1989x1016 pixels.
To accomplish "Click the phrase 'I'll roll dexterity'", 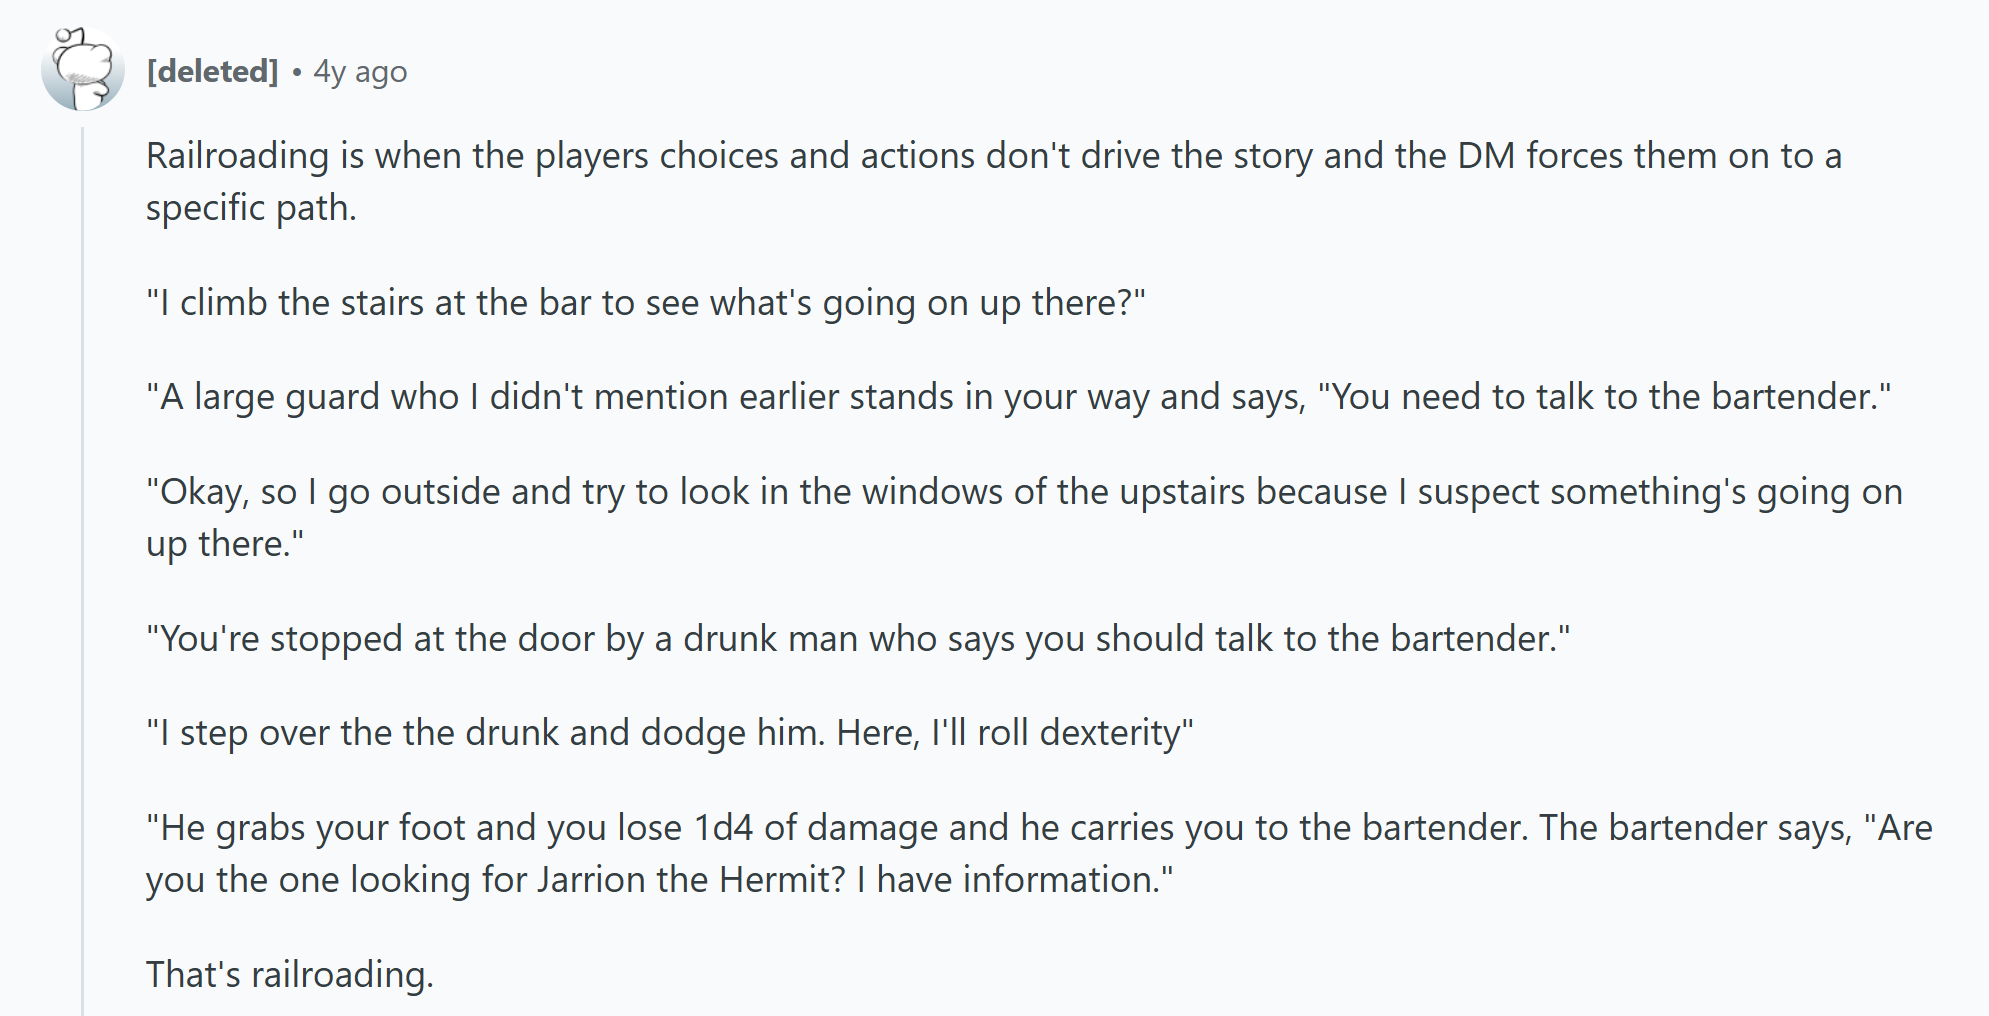I will tap(1062, 733).
